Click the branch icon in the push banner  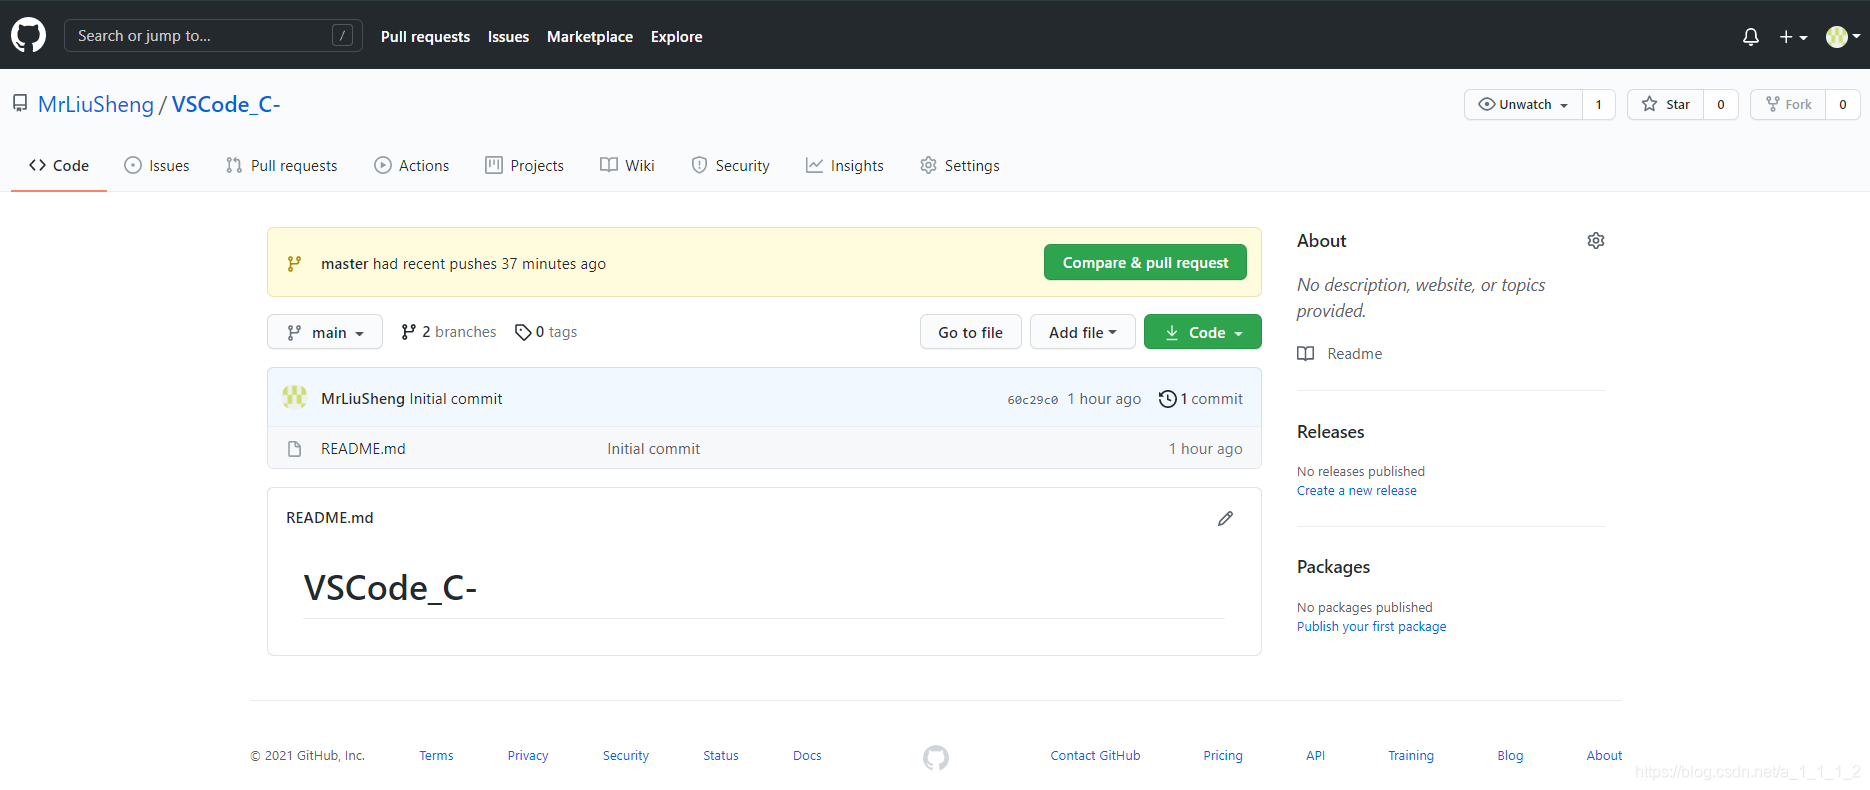tap(294, 264)
